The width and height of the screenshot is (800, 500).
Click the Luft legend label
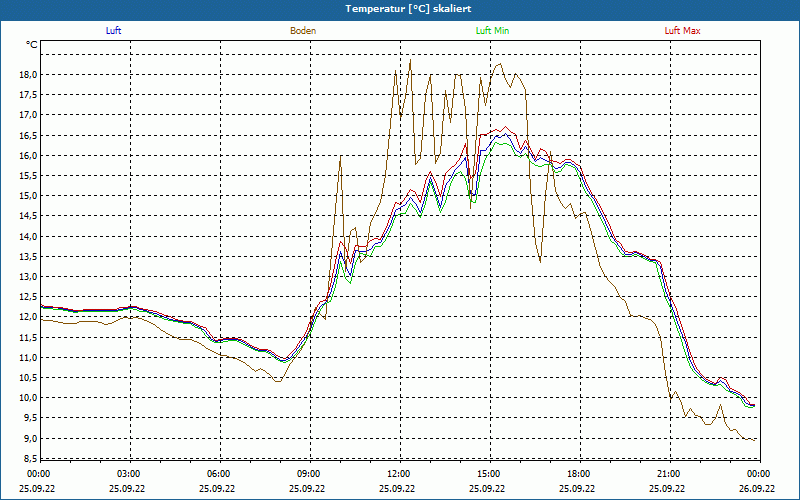(x=113, y=31)
